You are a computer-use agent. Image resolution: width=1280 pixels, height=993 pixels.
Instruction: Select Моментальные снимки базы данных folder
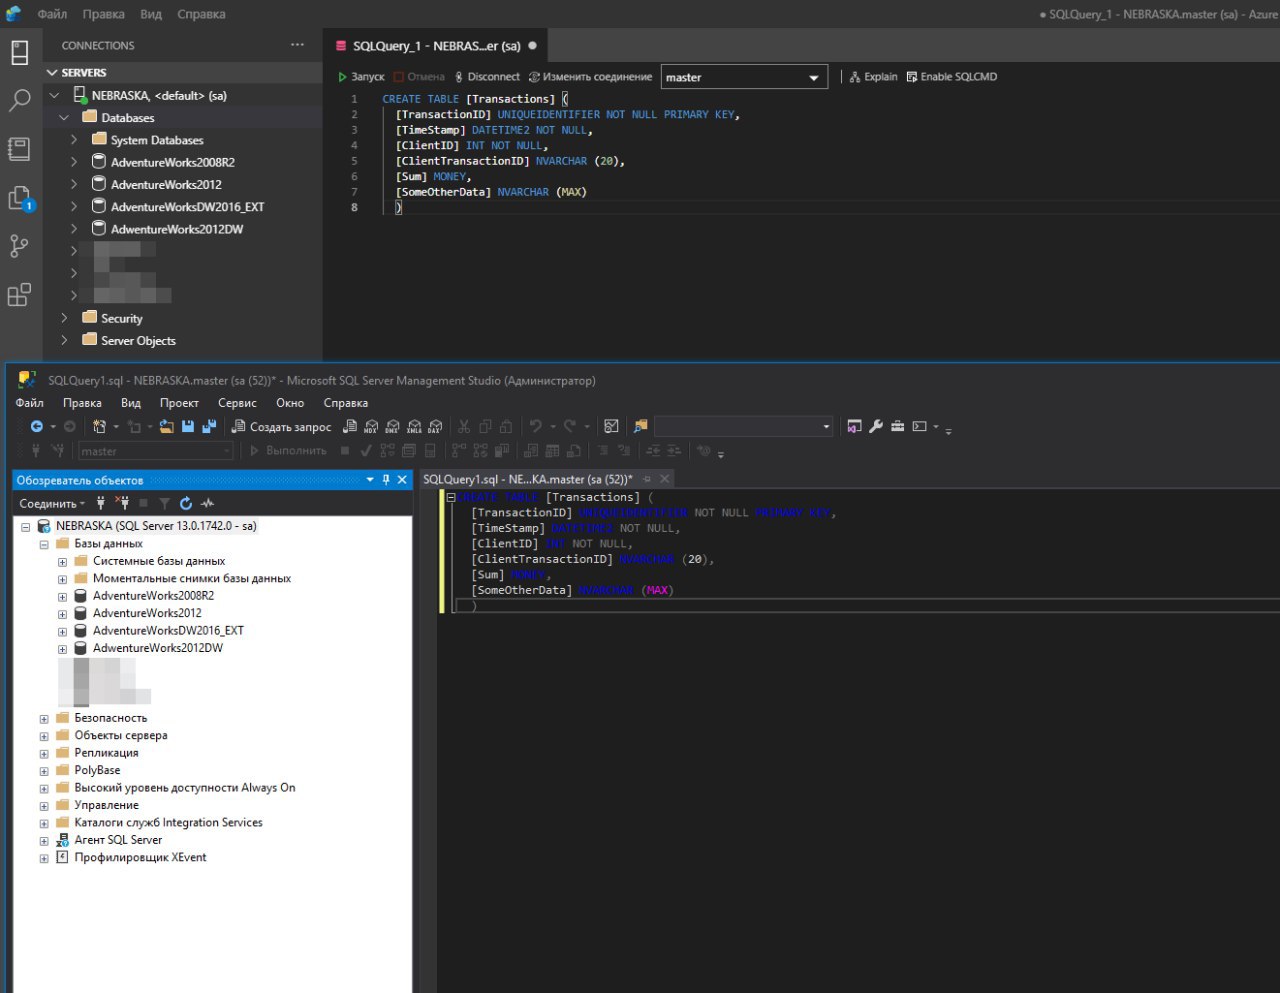point(192,579)
